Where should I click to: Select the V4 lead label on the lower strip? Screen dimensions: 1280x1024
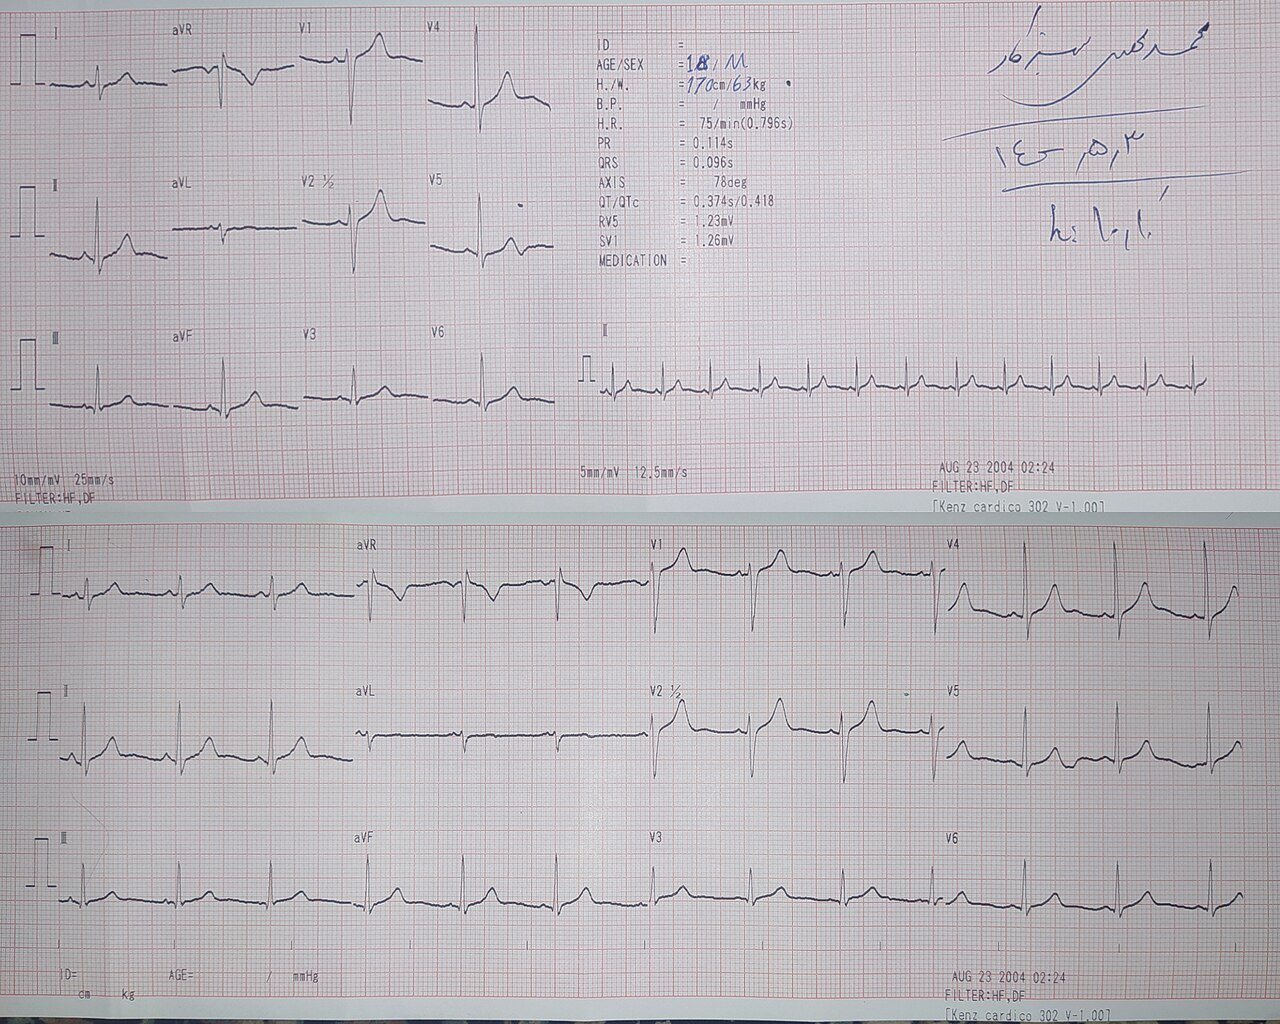[952, 544]
